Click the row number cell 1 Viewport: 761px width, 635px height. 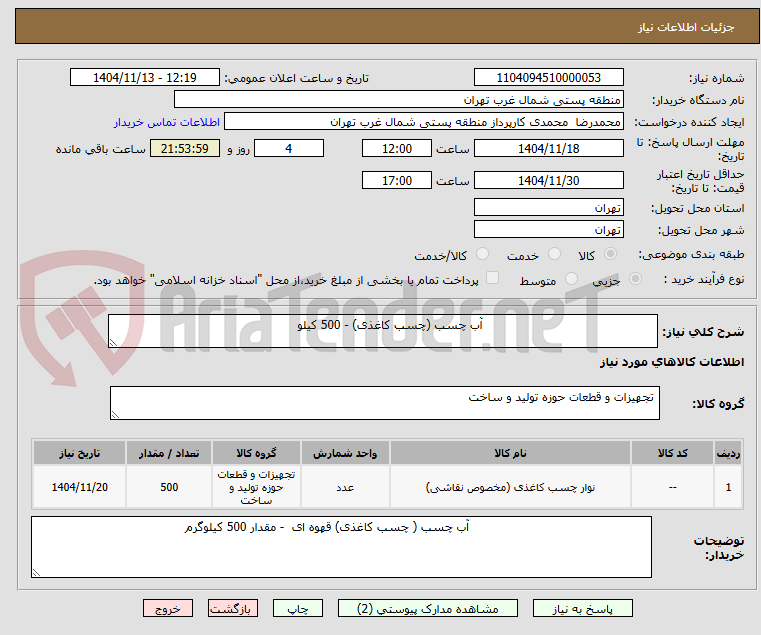coord(728,487)
